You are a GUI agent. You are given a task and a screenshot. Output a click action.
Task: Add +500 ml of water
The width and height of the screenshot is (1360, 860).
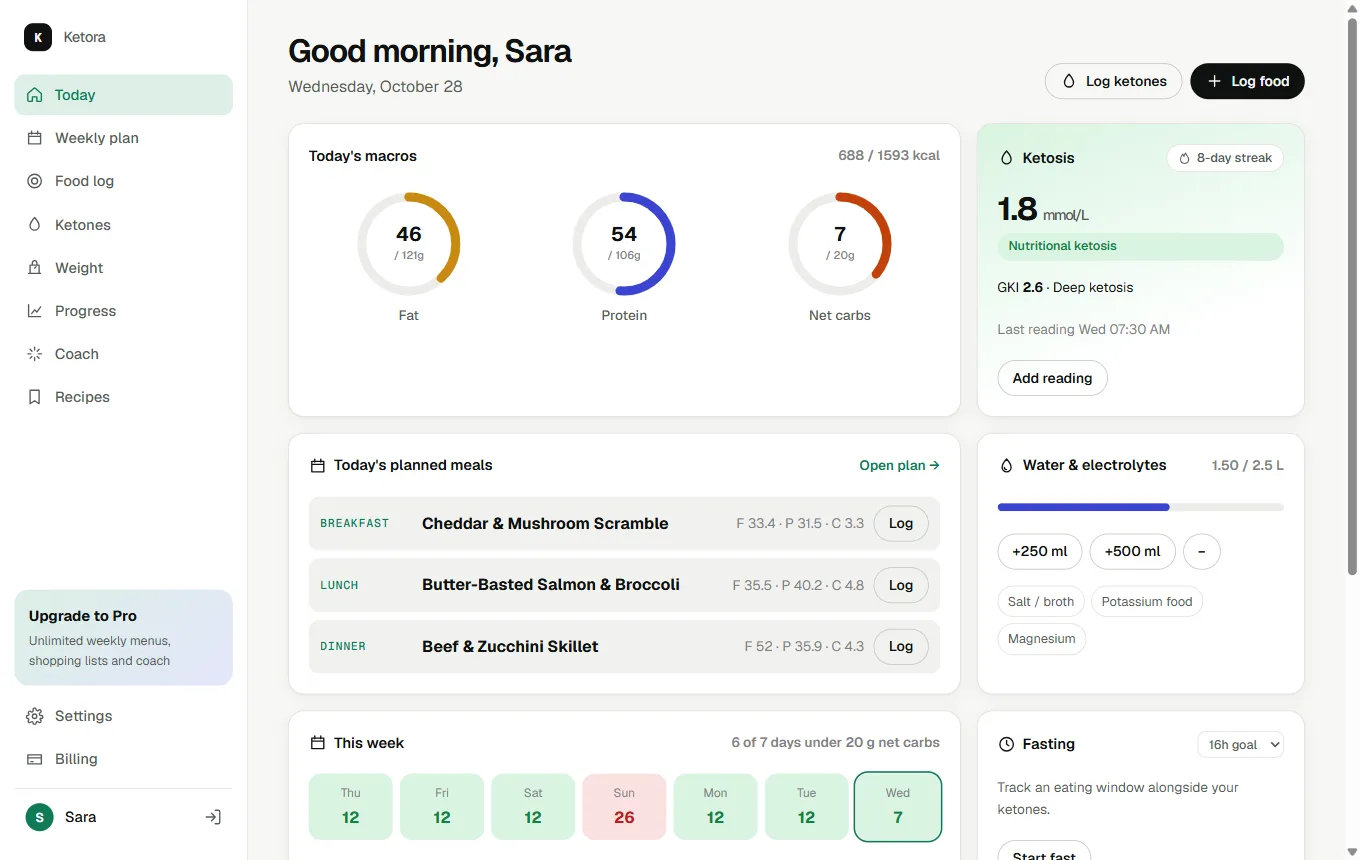[x=1133, y=551]
